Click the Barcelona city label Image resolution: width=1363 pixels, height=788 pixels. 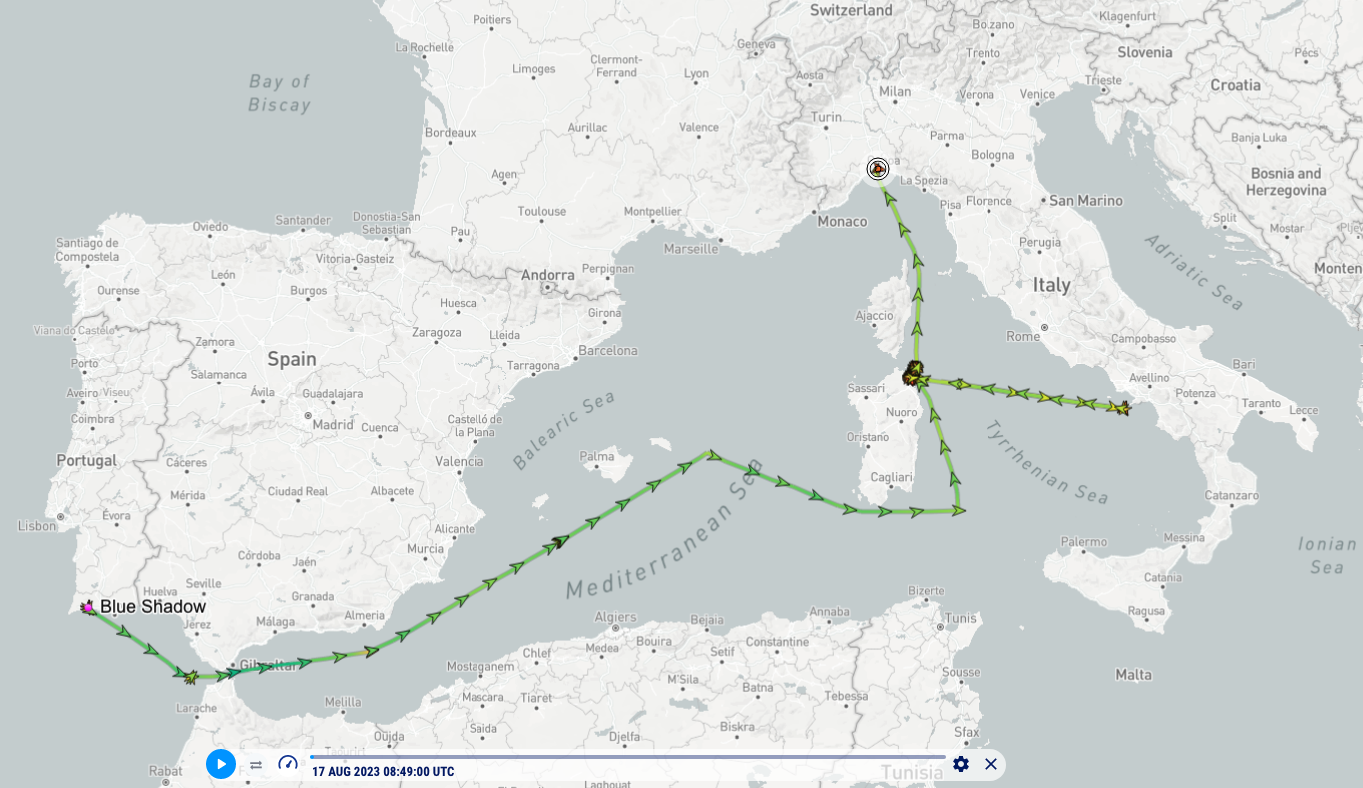click(x=608, y=351)
